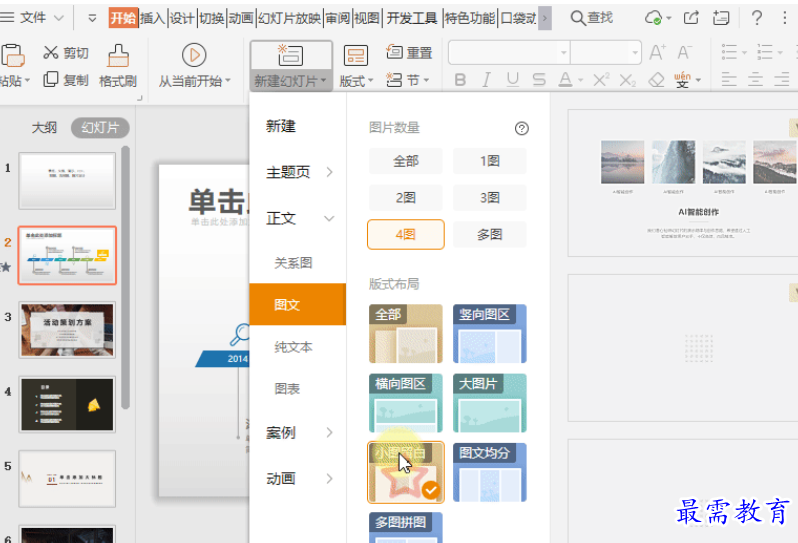Choose the 竖向图区 layout tile
This screenshot has height=543, width=798.
tap(490, 334)
